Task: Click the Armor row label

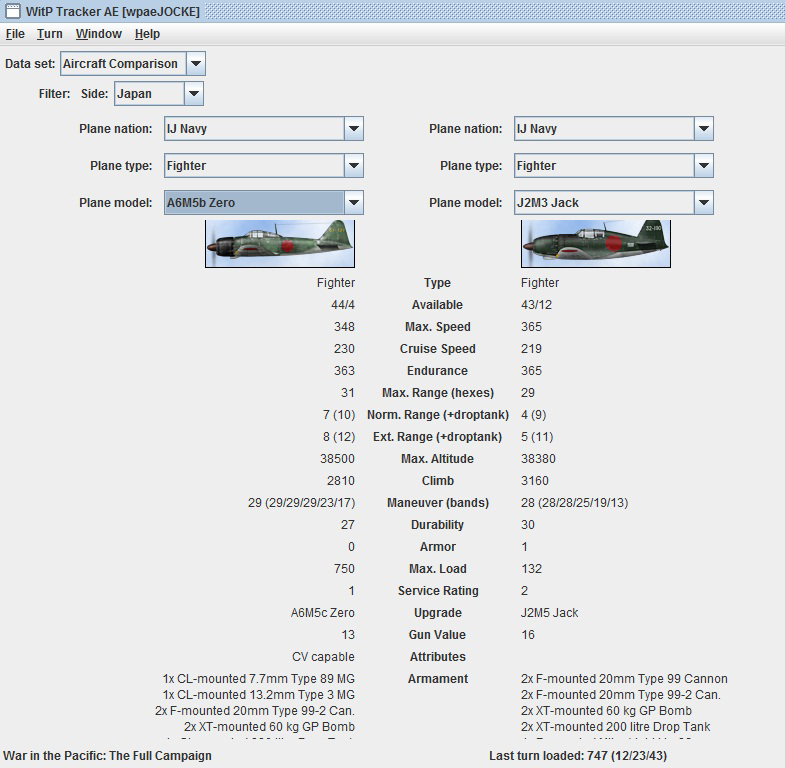Action: point(438,547)
